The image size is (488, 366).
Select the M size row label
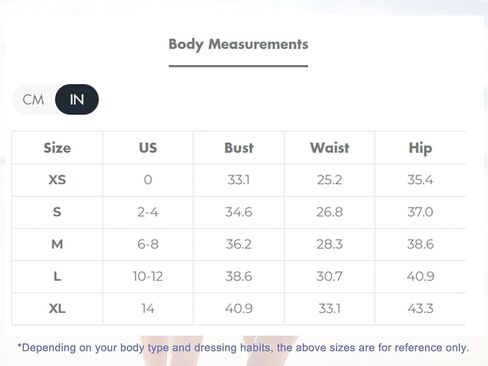point(57,244)
